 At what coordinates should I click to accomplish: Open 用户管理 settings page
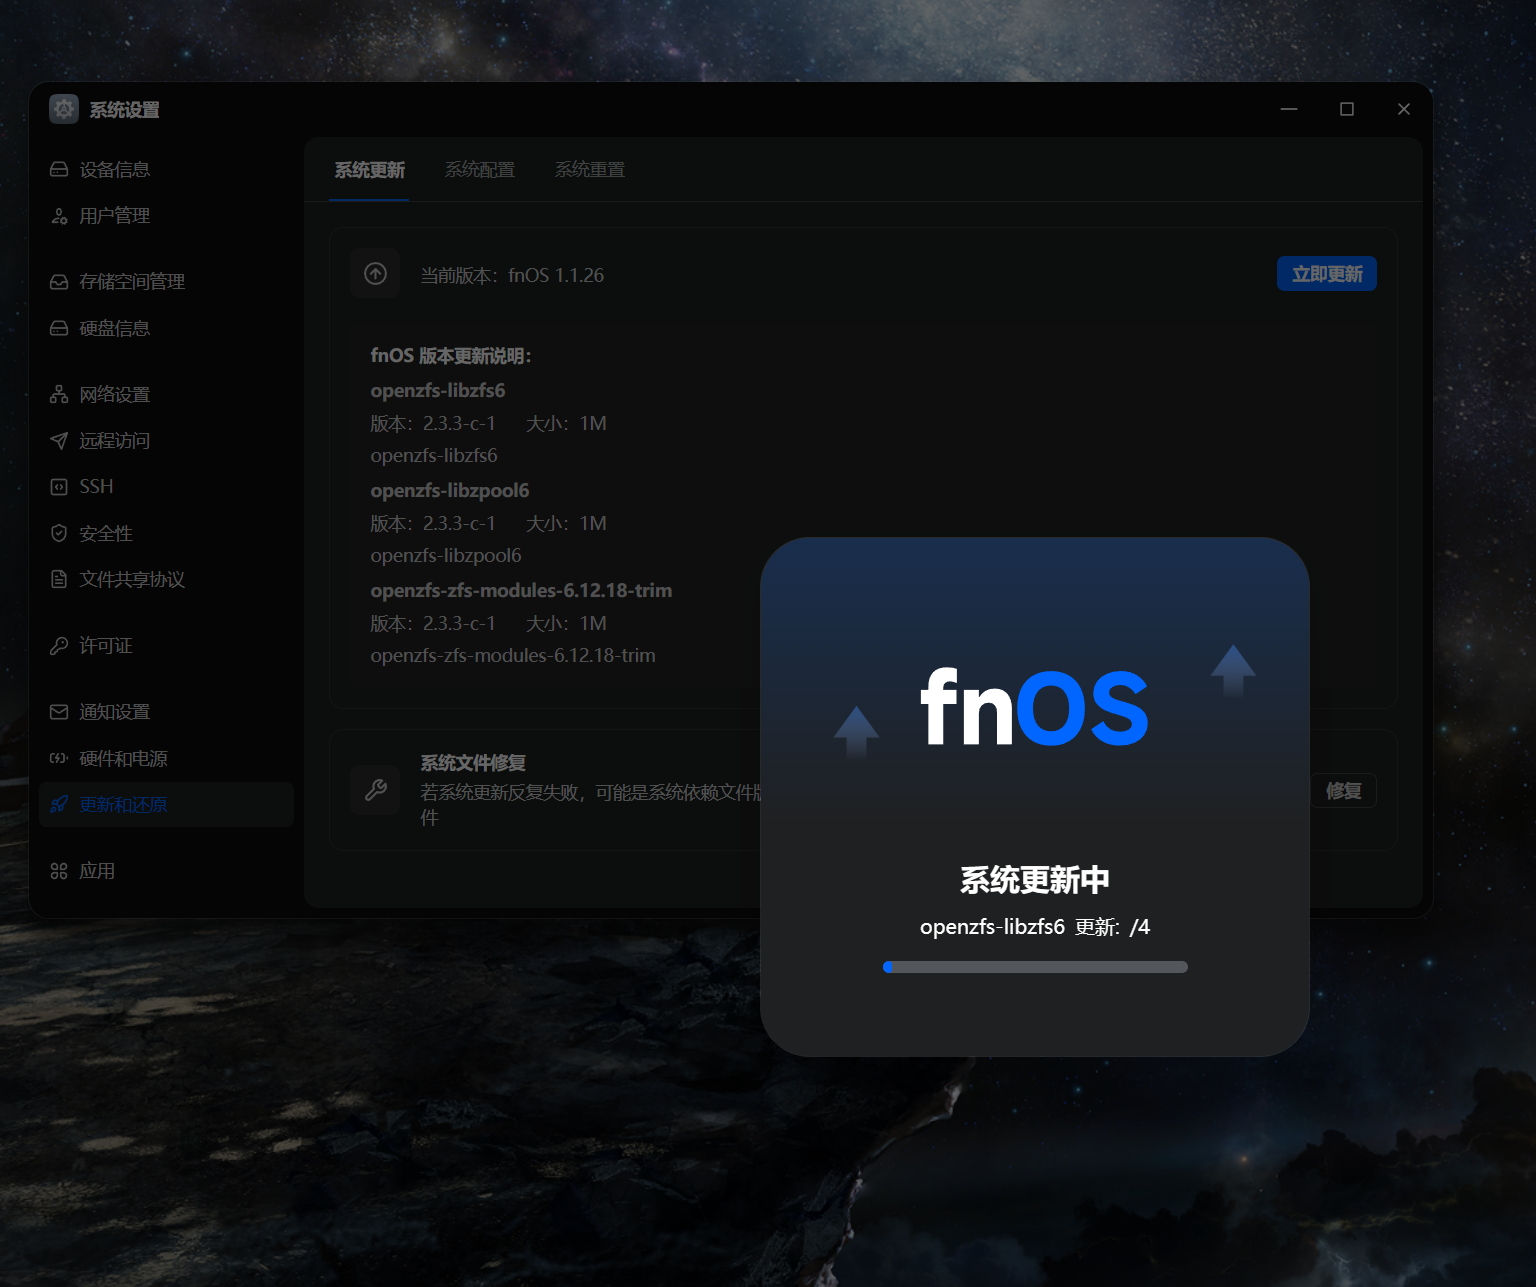[166, 216]
